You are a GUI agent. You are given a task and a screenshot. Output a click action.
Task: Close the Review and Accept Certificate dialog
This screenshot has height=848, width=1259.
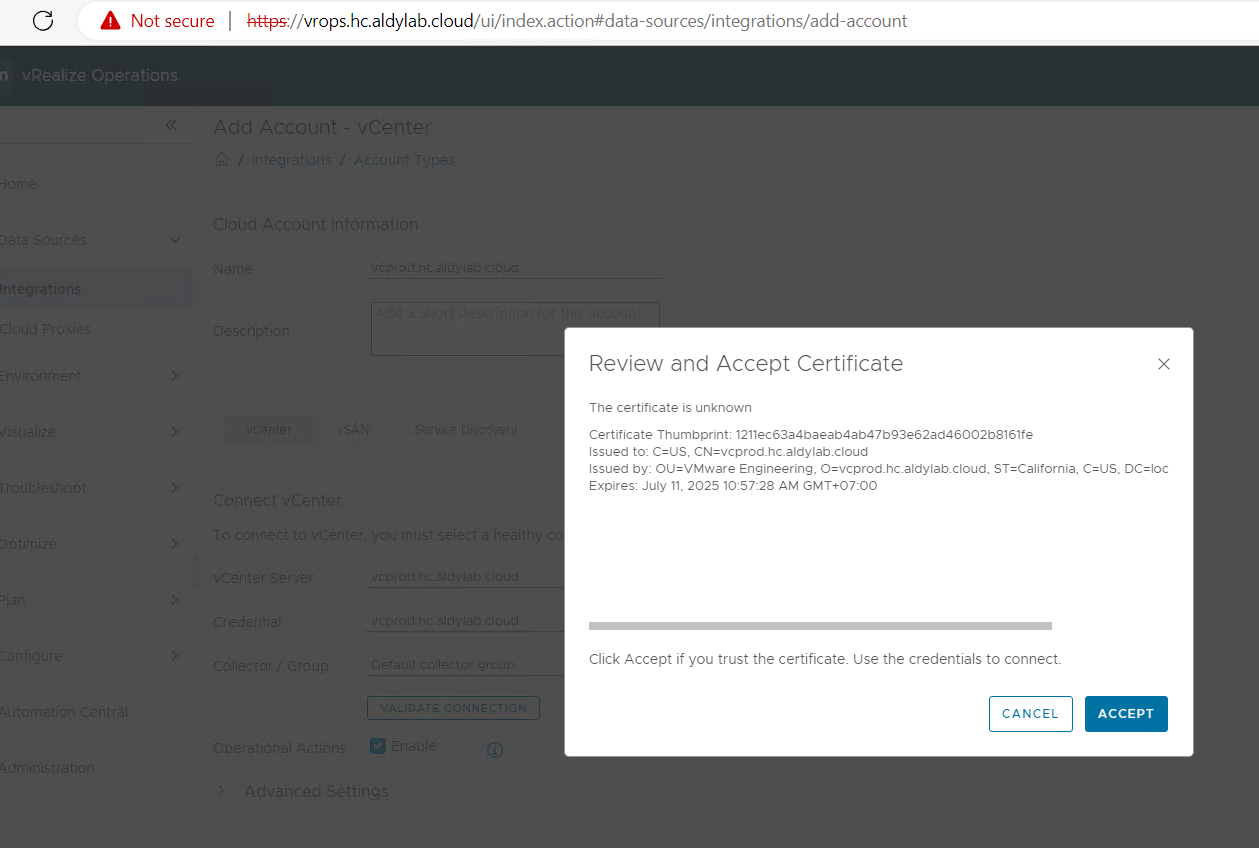1163,364
